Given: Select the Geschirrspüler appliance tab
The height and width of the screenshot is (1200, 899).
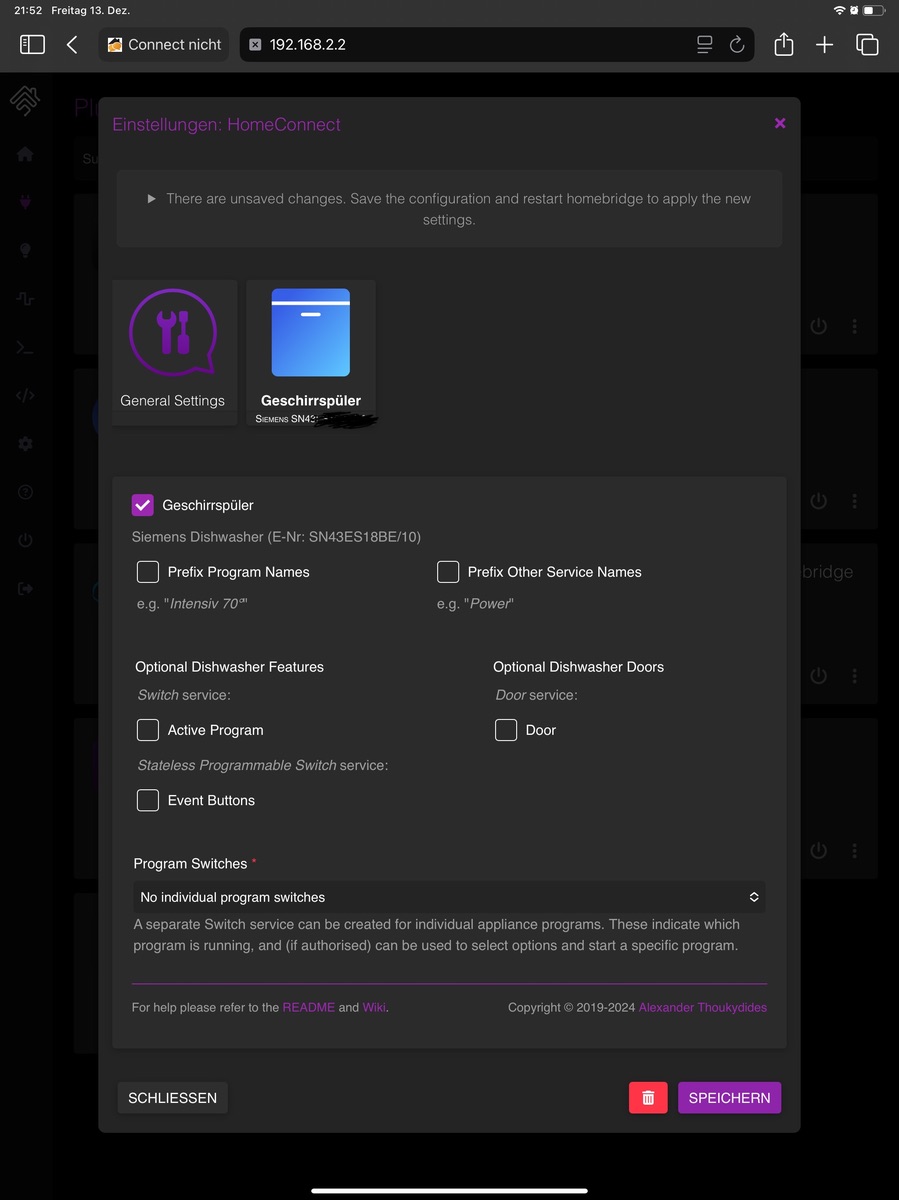Looking at the screenshot, I should coord(311,352).
